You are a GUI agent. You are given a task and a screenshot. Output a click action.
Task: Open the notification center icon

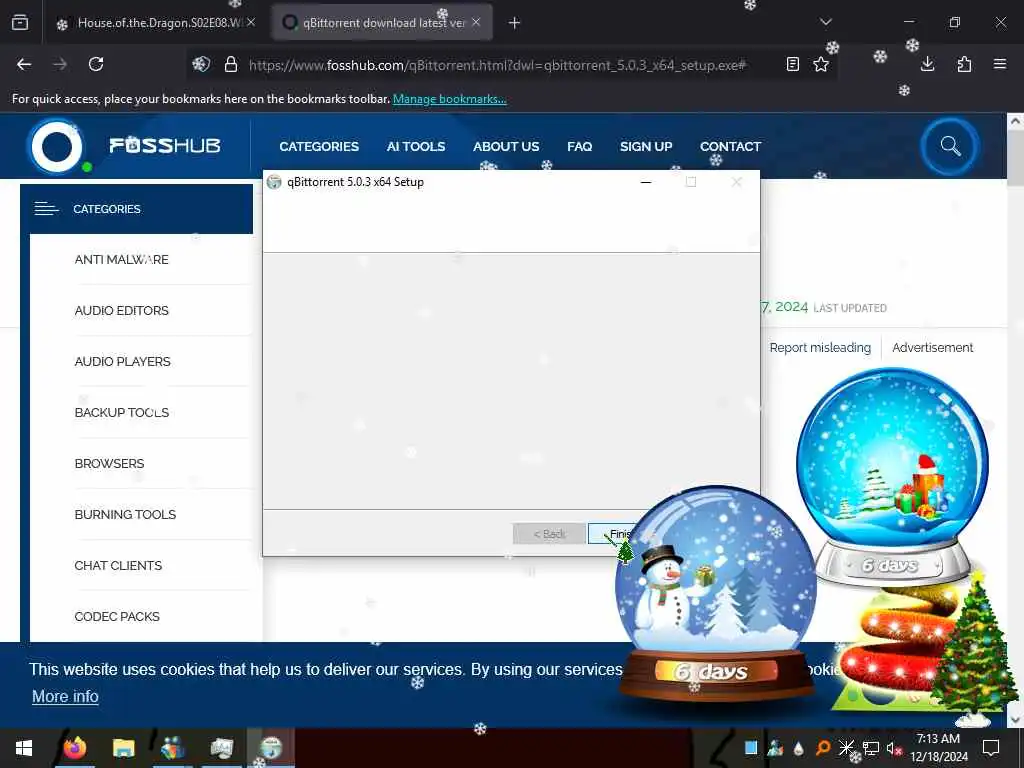[x=991, y=748]
